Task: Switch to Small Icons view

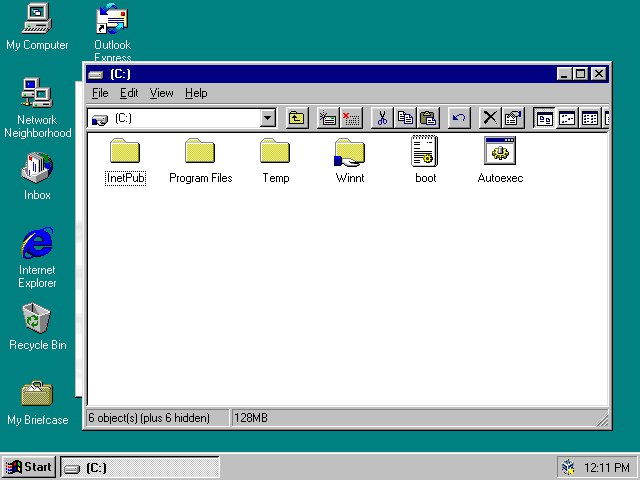Action: 567,118
